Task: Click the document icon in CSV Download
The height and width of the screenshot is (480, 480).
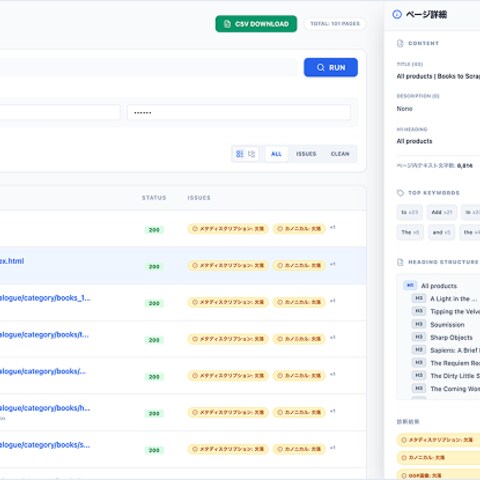Action: tap(227, 24)
